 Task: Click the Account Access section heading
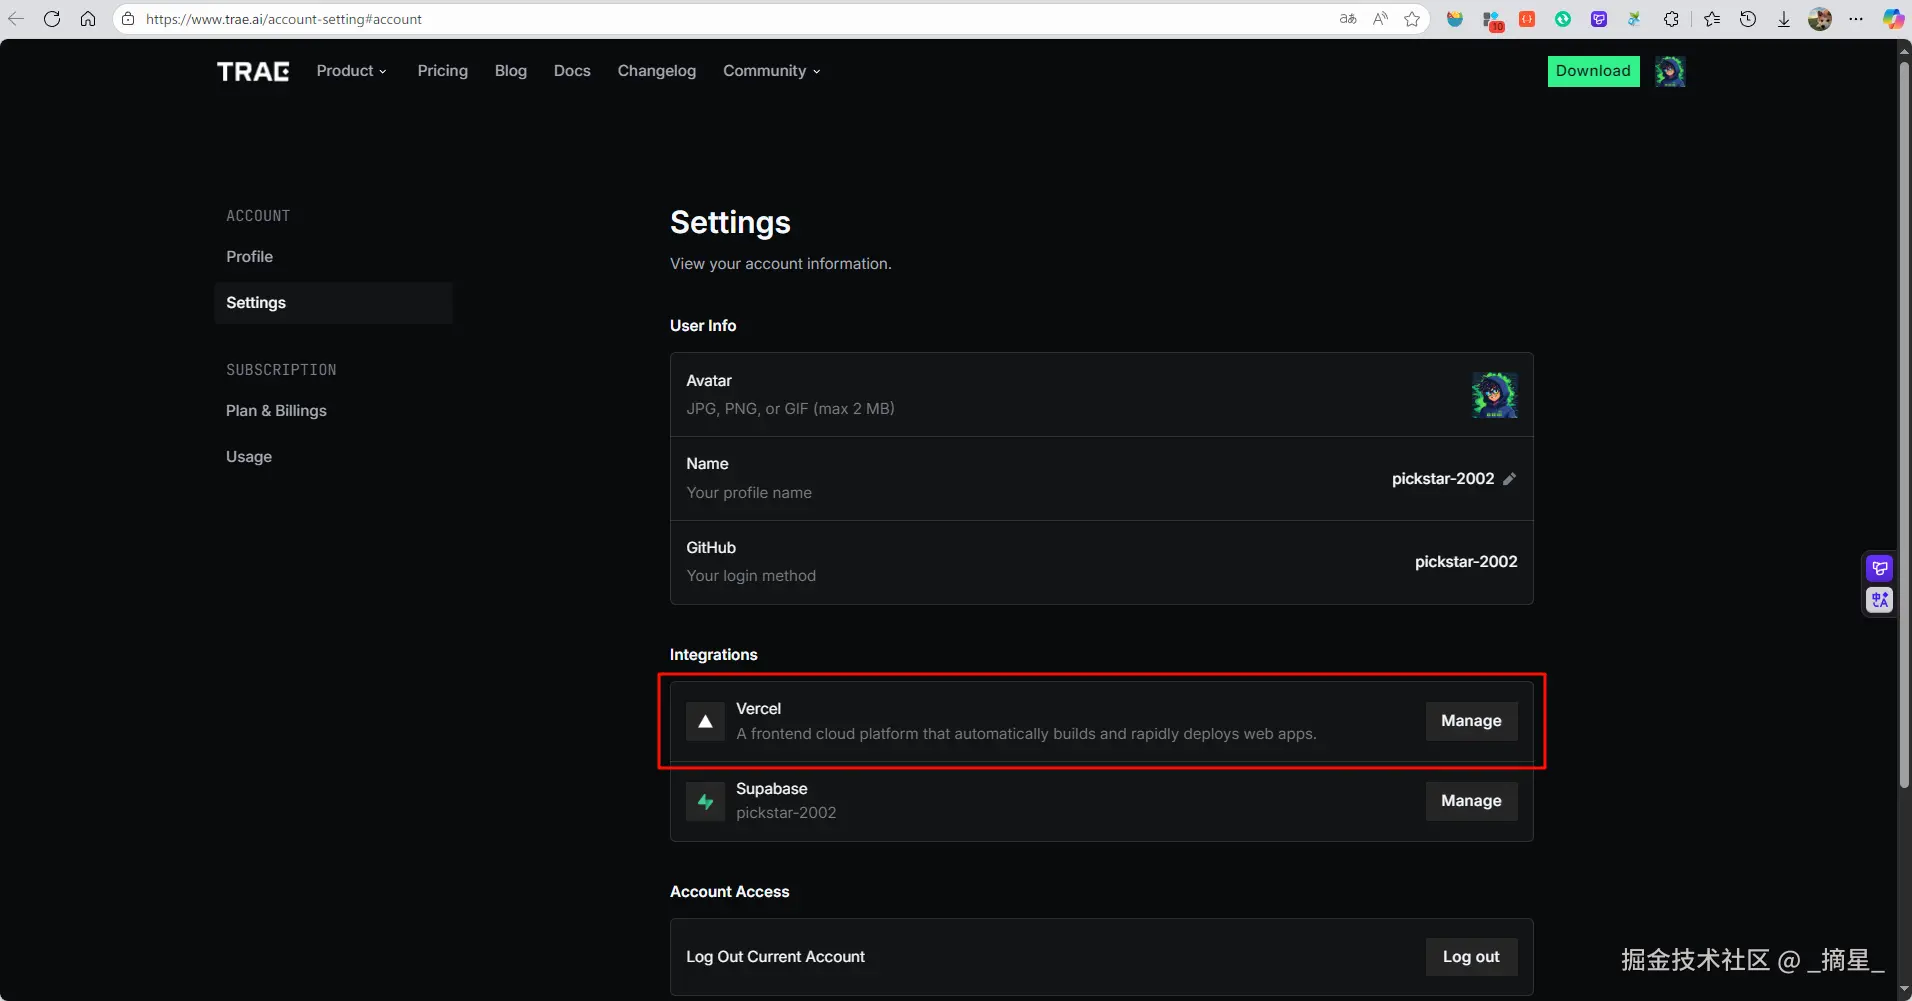click(730, 892)
